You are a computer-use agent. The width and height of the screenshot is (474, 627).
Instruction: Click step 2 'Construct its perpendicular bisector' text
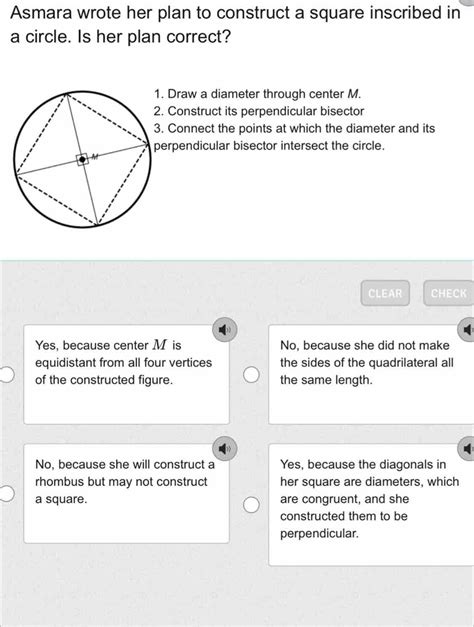[x=259, y=111]
